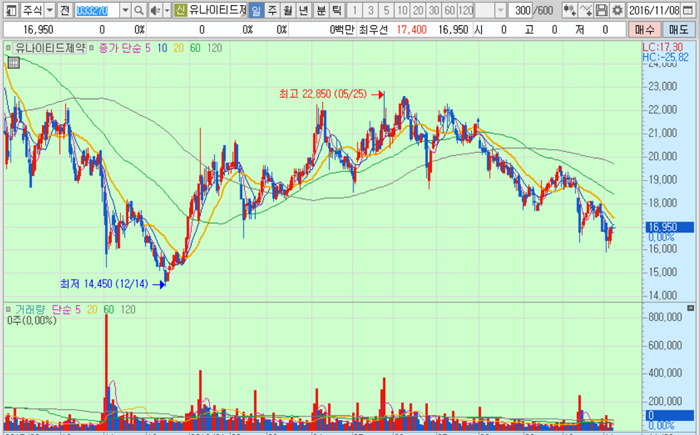Click the stock search magnifier icon
The height and width of the screenshot is (435, 700).
(x=139, y=10)
